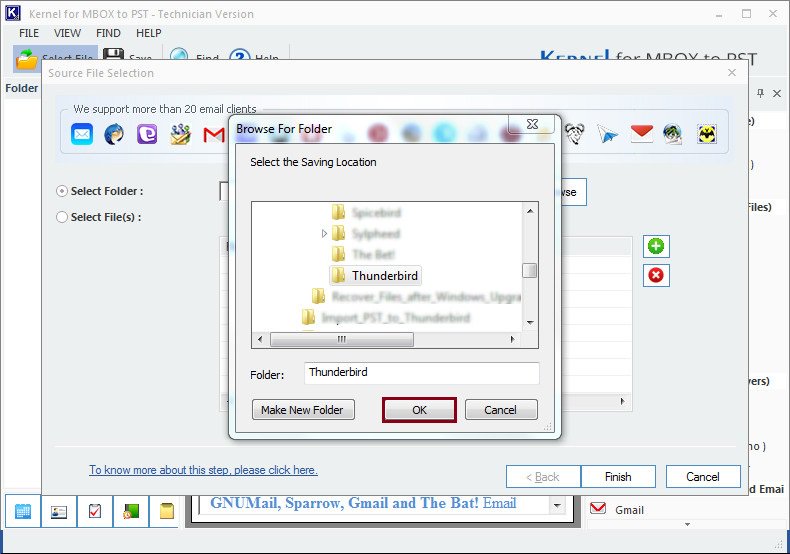Close the Source File Selection dialog

[732, 73]
